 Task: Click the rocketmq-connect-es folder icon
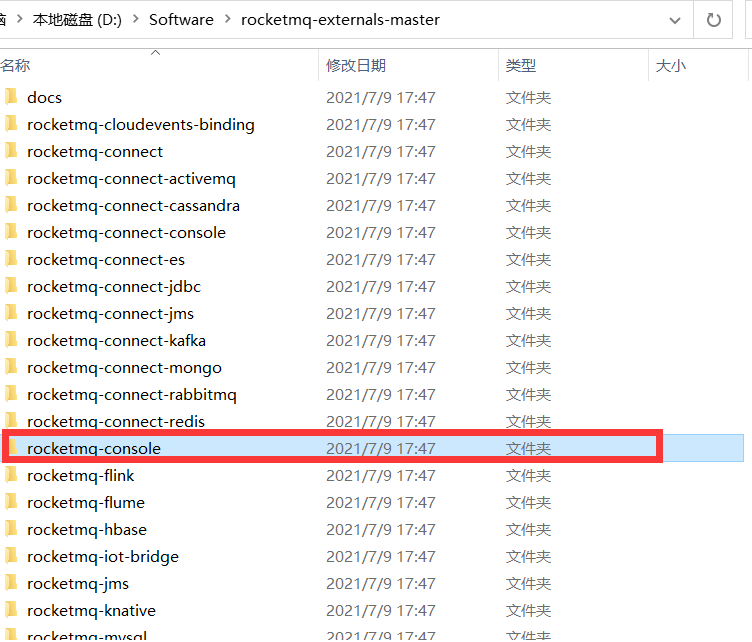(11, 258)
